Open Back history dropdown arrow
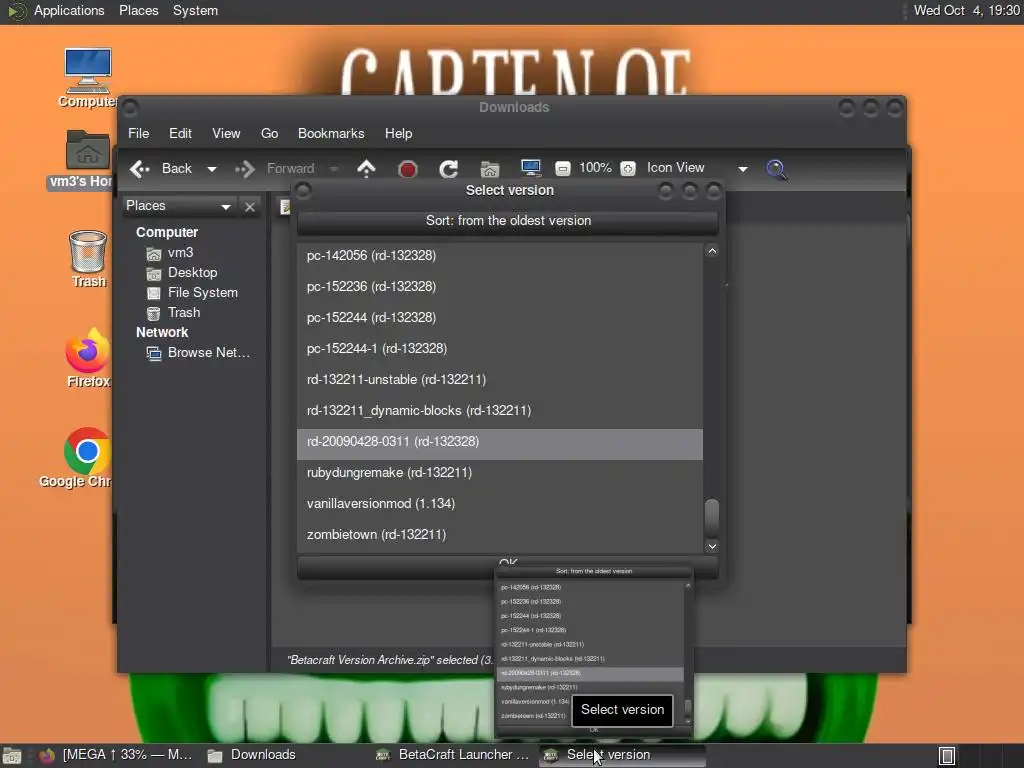 212,169
